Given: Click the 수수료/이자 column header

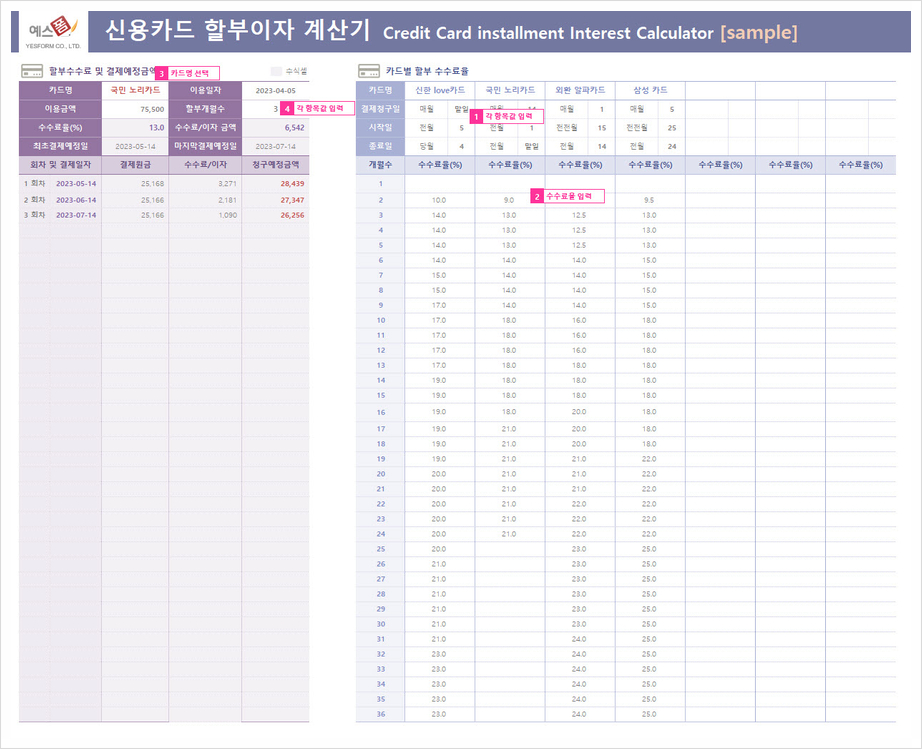Looking at the screenshot, I should 205,165.
